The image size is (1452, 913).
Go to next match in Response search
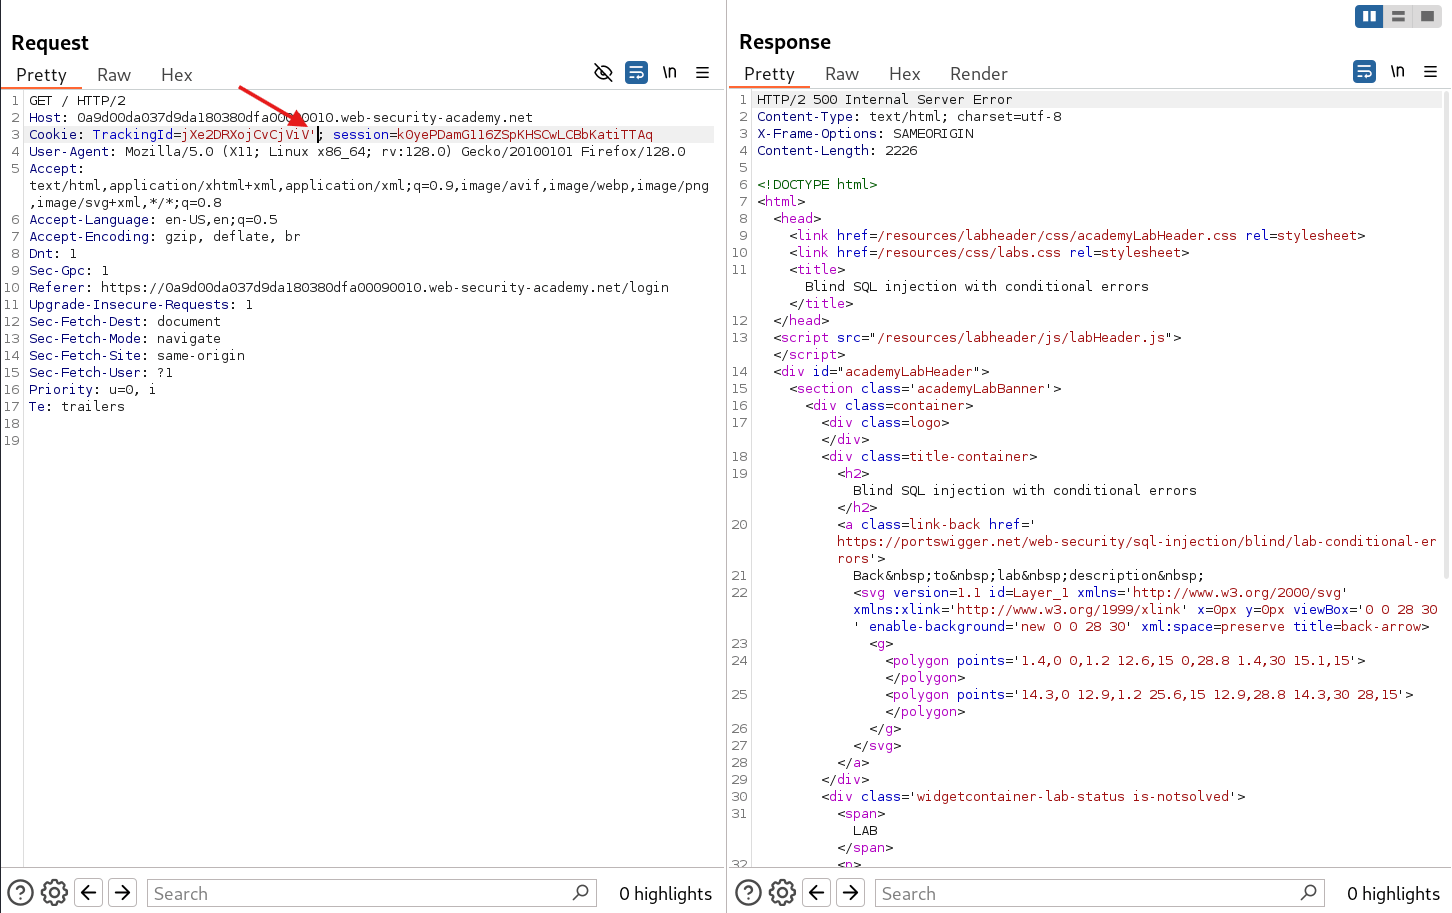coord(851,893)
